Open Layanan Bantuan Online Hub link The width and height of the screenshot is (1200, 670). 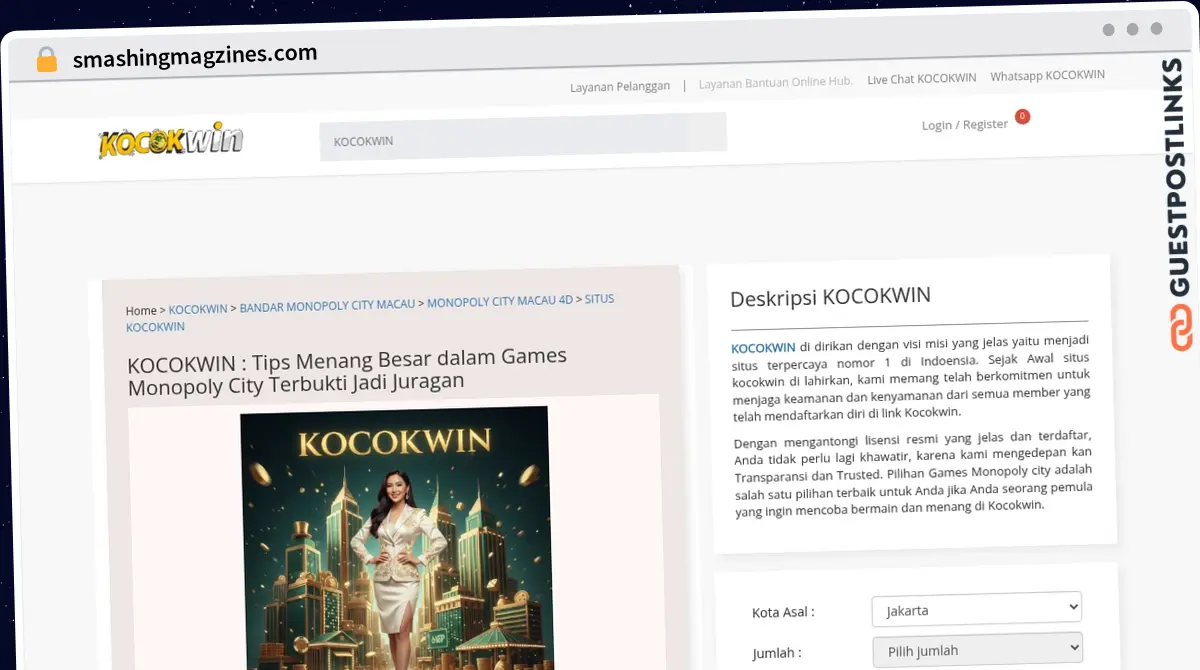pyautogui.click(x=776, y=82)
